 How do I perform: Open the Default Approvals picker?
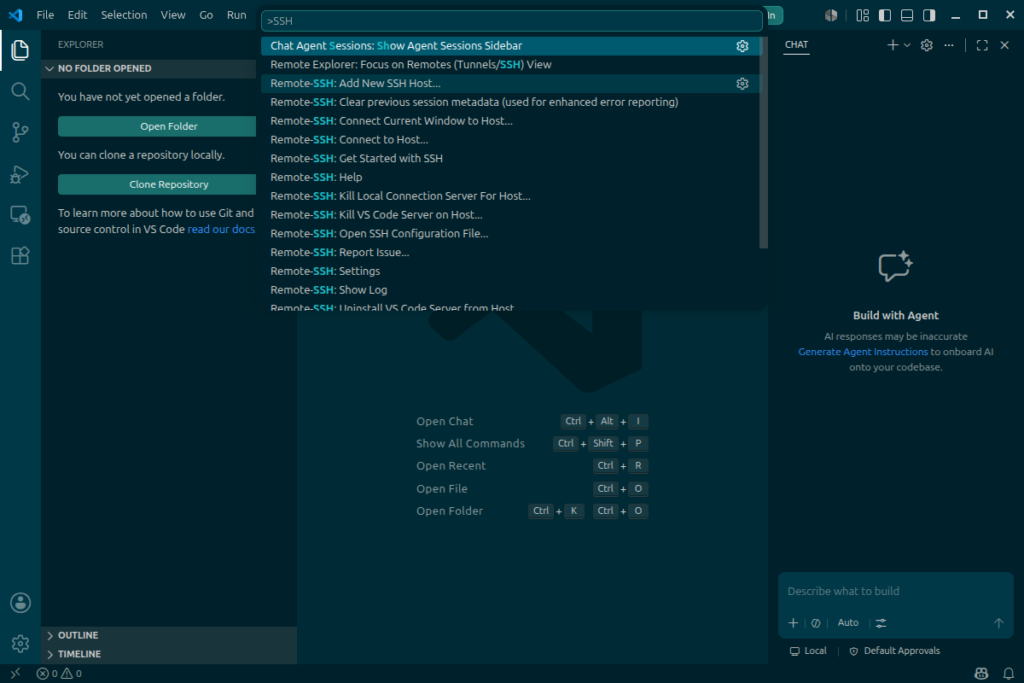point(894,651)
